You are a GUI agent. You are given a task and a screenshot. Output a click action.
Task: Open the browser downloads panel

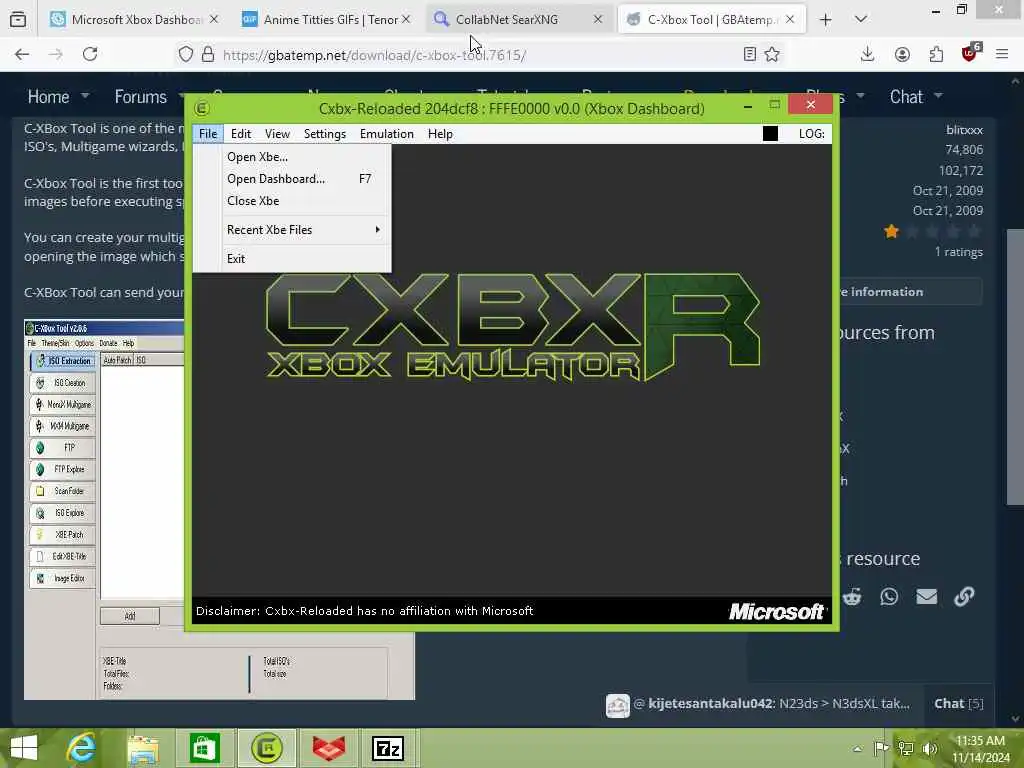(867, 54)
